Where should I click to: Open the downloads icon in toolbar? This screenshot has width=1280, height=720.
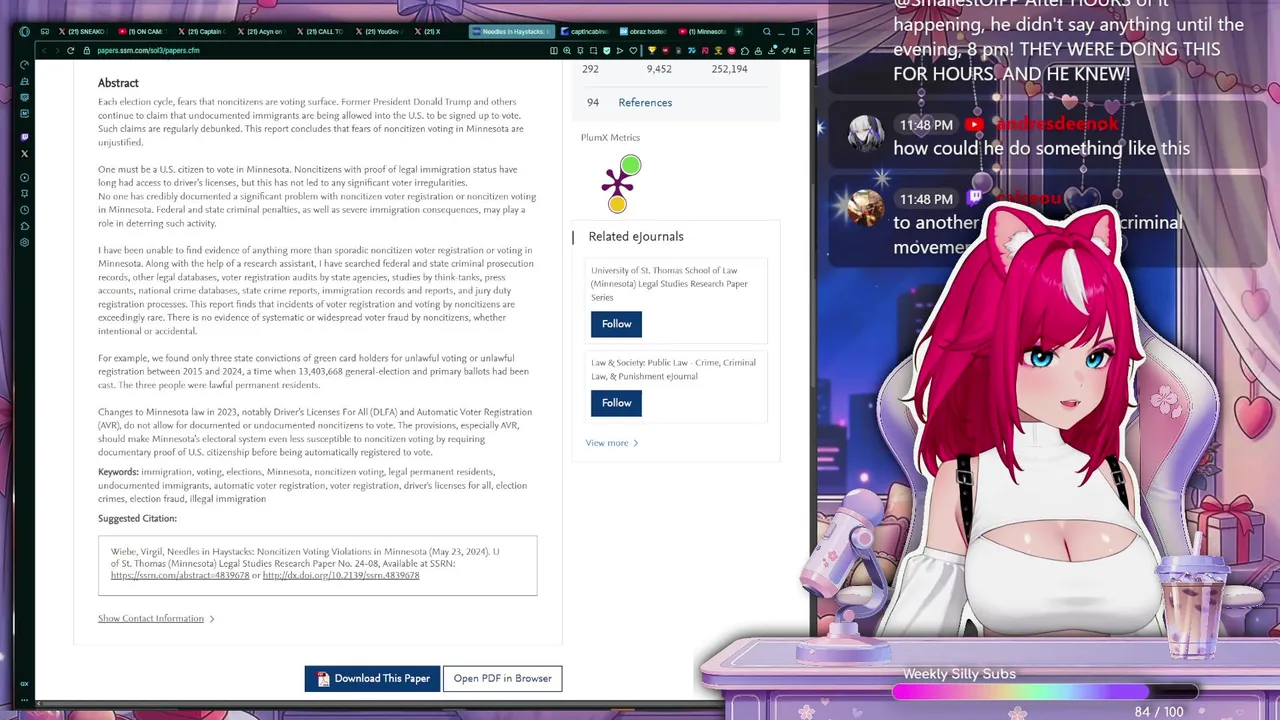[772, 50]
